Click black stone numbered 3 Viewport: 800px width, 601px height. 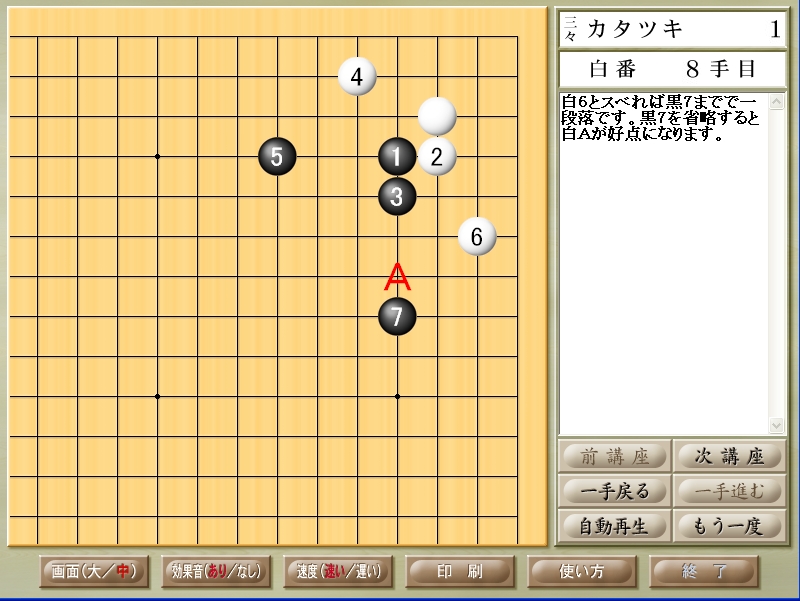[397, 196]
